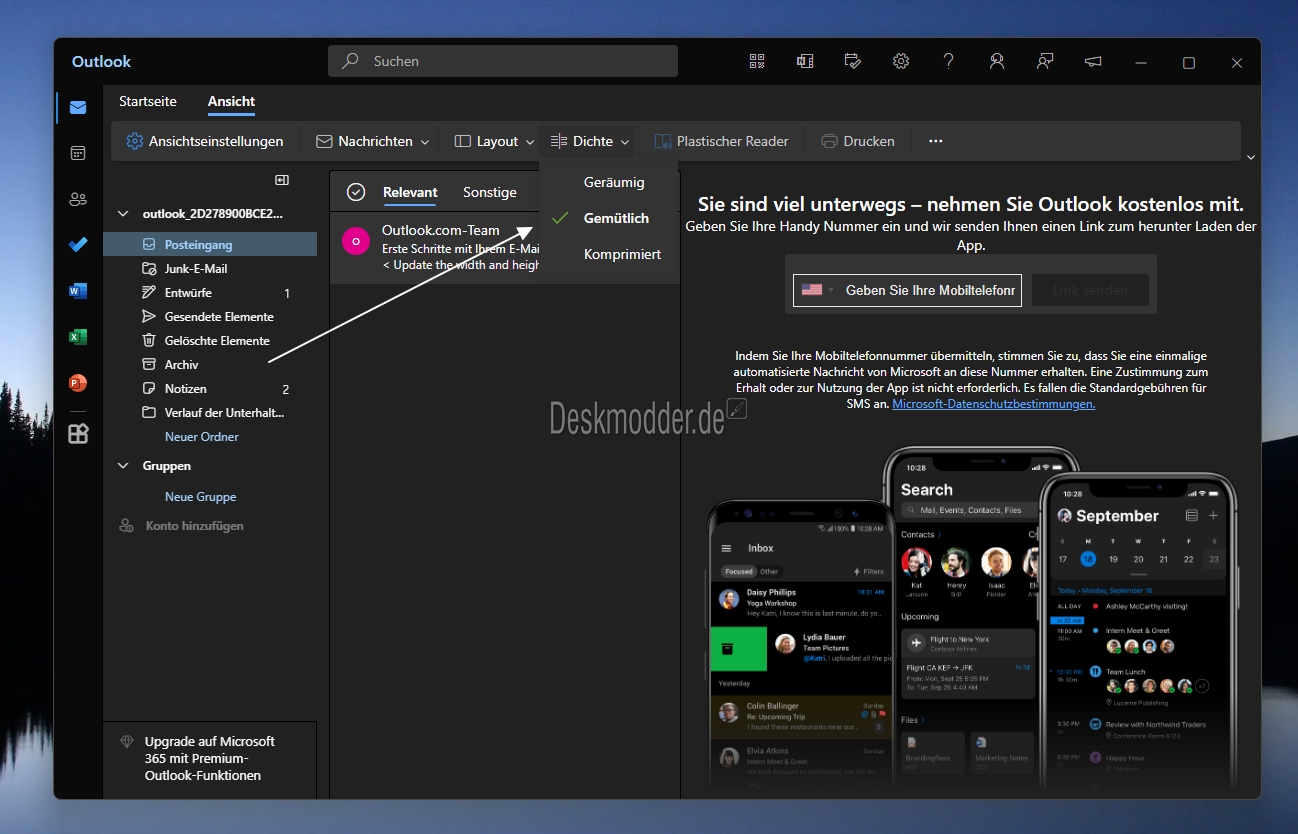Open Ansichtseinstellungen view settings
This screenshot has width=1298, height=834.
(x=205, y=141)
